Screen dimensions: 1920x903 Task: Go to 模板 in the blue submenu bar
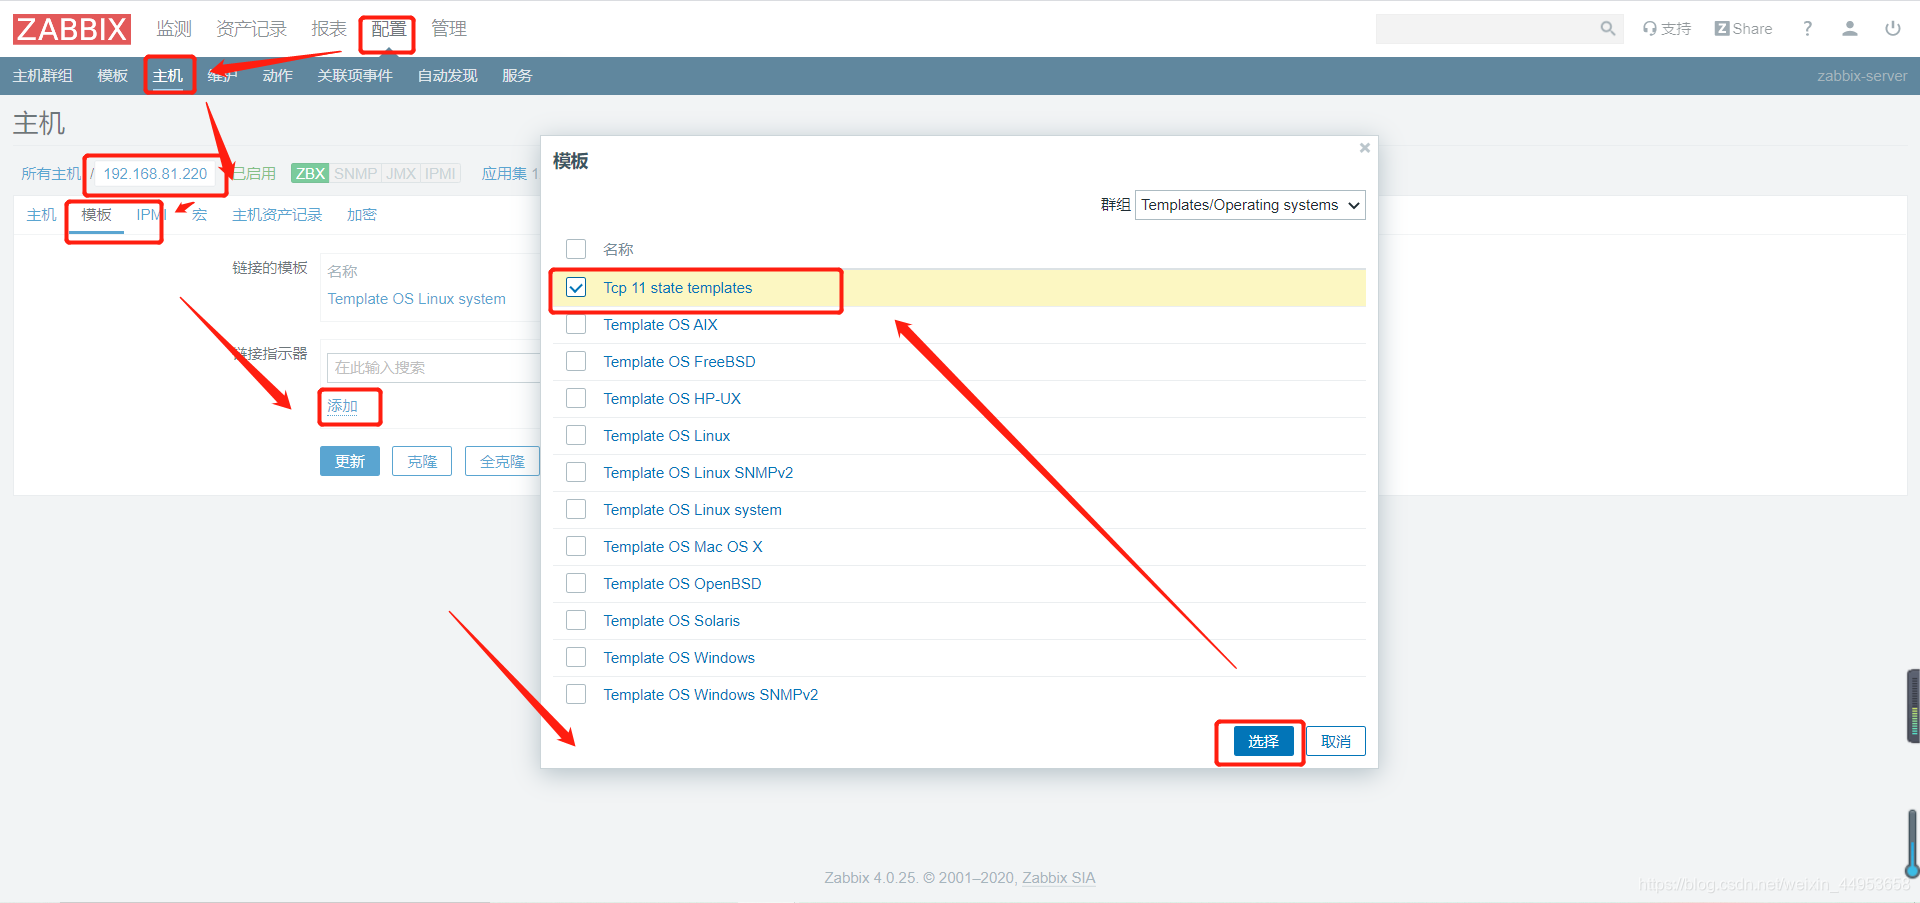pyautogui.click(x=113, y=76)
